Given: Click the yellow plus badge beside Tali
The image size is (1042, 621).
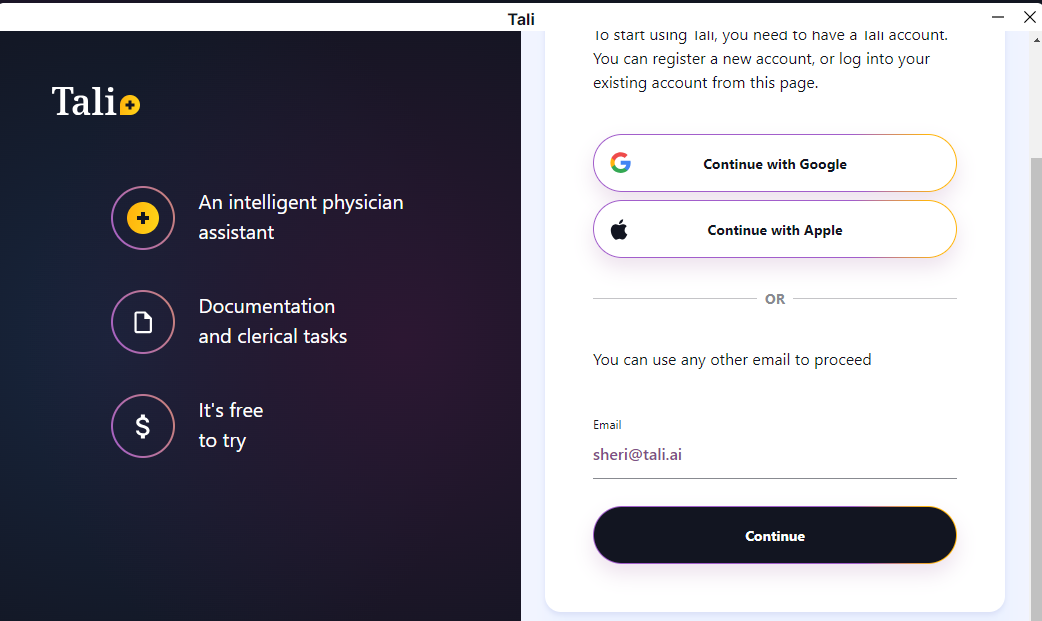Looking at the screenshot, I should coord(130,105).
